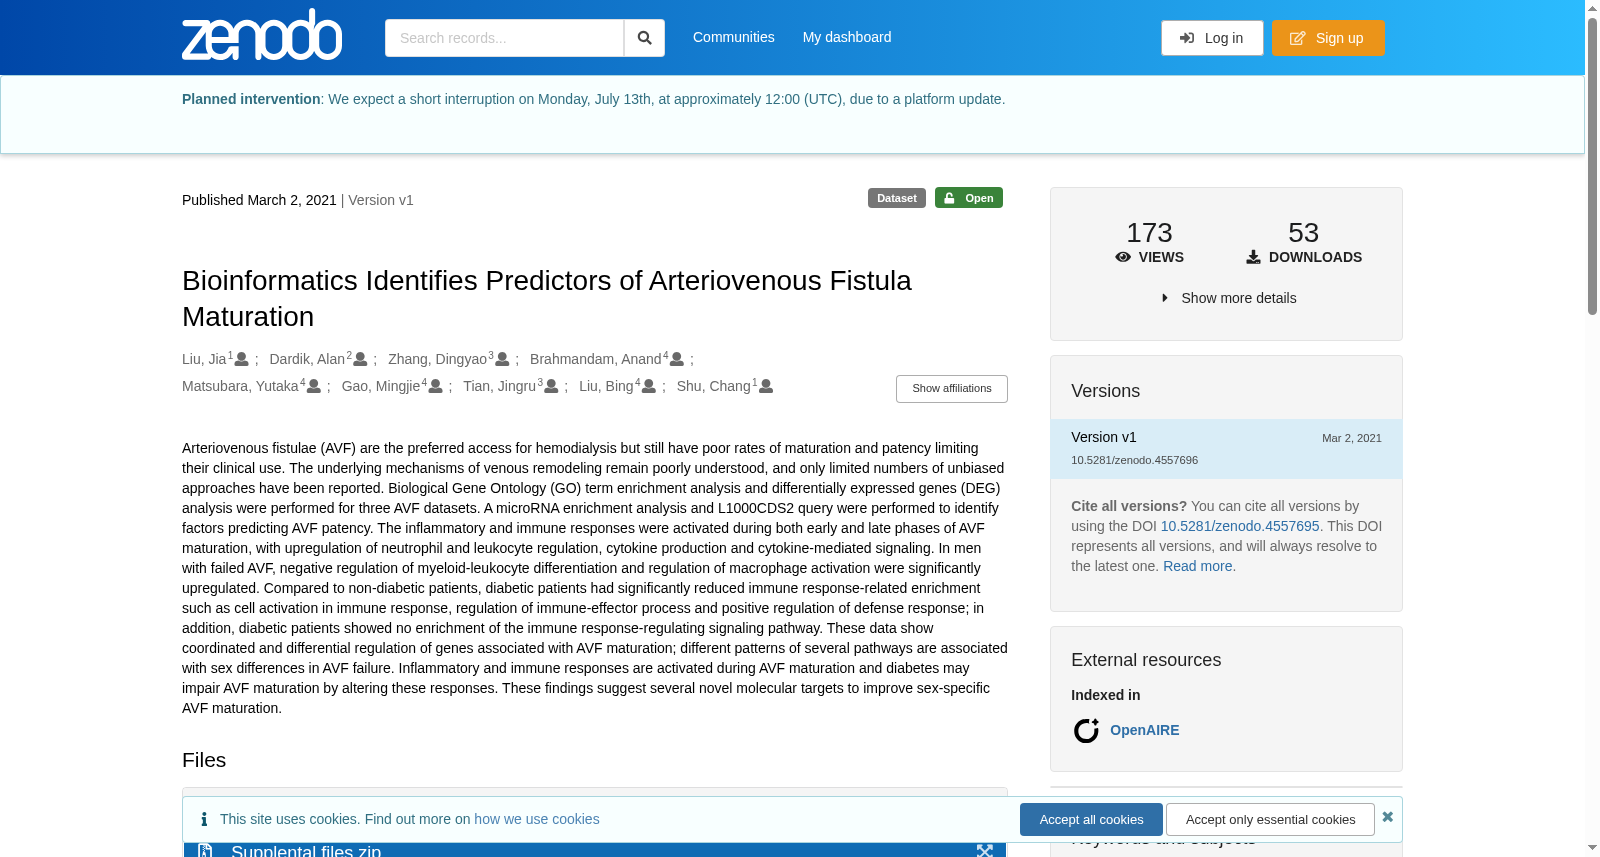The height and width of the screenshot is (857, 1600).
Task: Accept only essential cookies
Action: [1270, 819]
